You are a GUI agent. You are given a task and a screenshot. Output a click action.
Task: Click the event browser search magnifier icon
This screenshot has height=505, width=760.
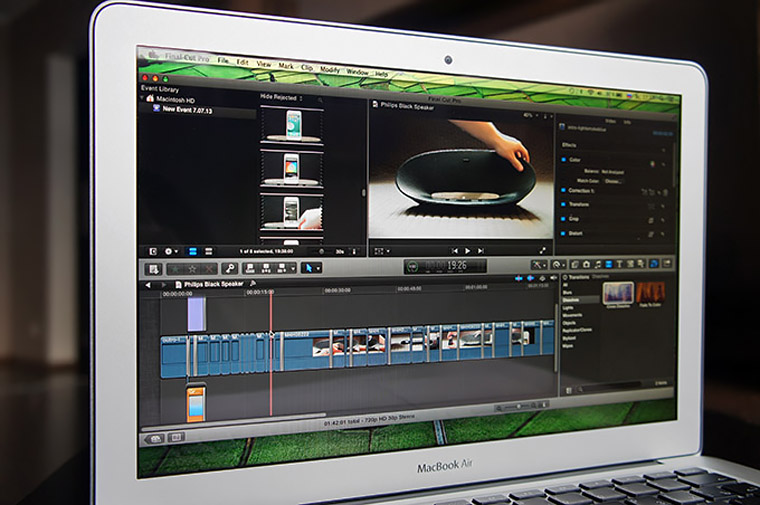tap(320, 100)
